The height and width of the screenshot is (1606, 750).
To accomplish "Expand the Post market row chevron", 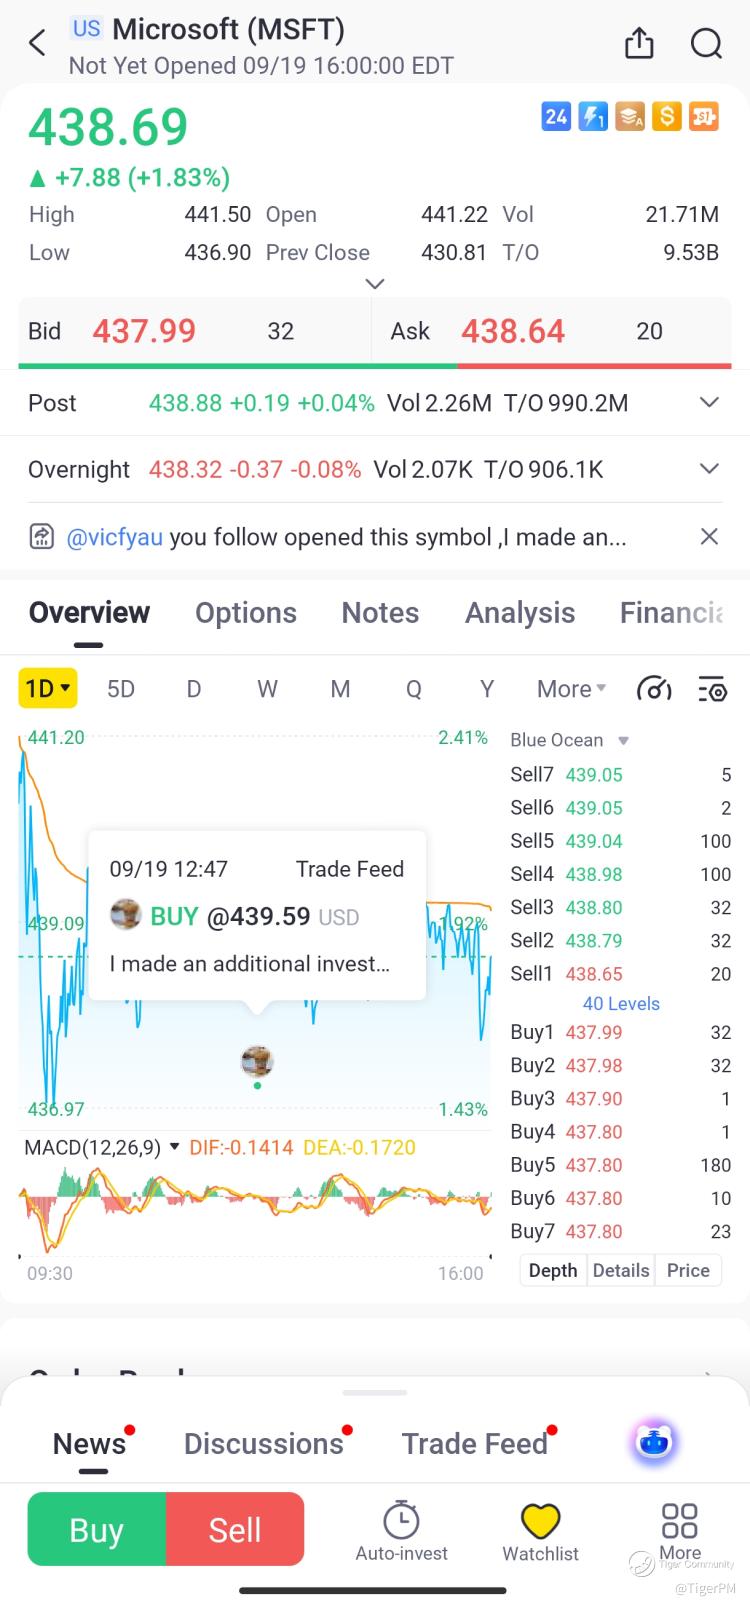I will [709, 402].
